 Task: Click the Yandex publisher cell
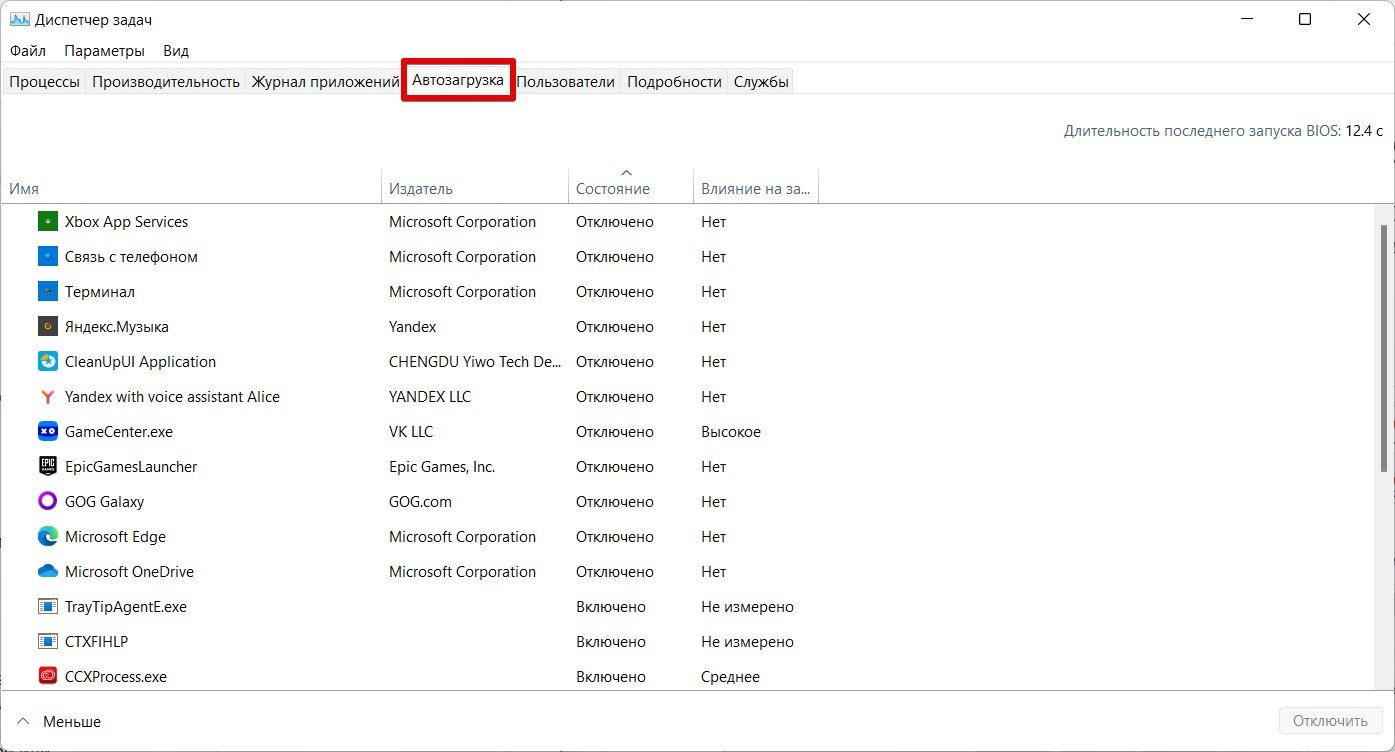(413, 327)
